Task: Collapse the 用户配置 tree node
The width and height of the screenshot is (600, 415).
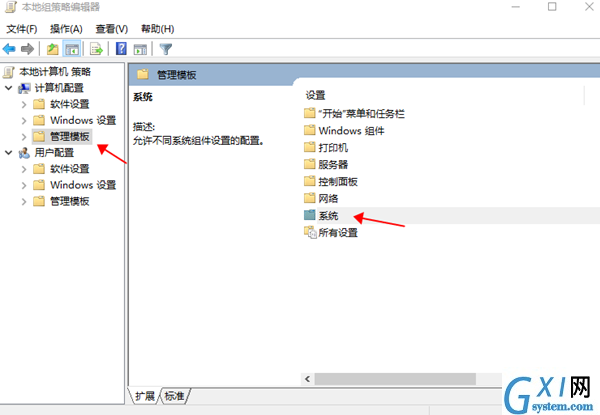Action: [8, 153]
